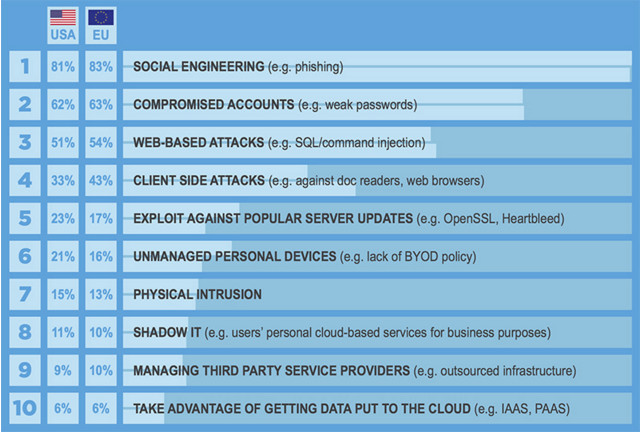Select the EU 83% value for Social Engineering
This screenshot has width=640, height=432.
coord(101,66)
